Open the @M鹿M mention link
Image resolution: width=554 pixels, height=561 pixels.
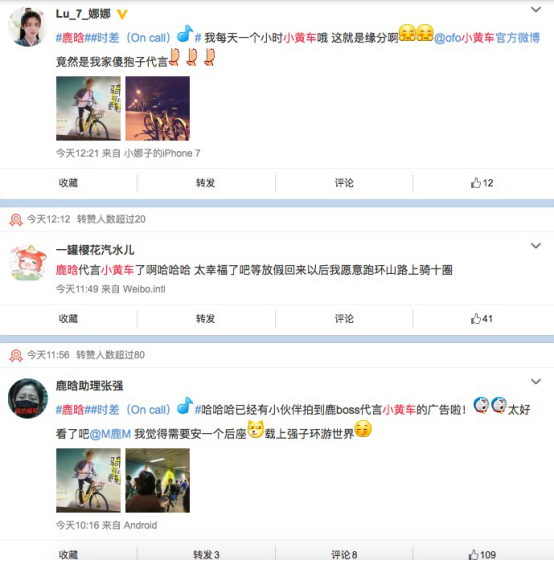[x=110, y=434]
